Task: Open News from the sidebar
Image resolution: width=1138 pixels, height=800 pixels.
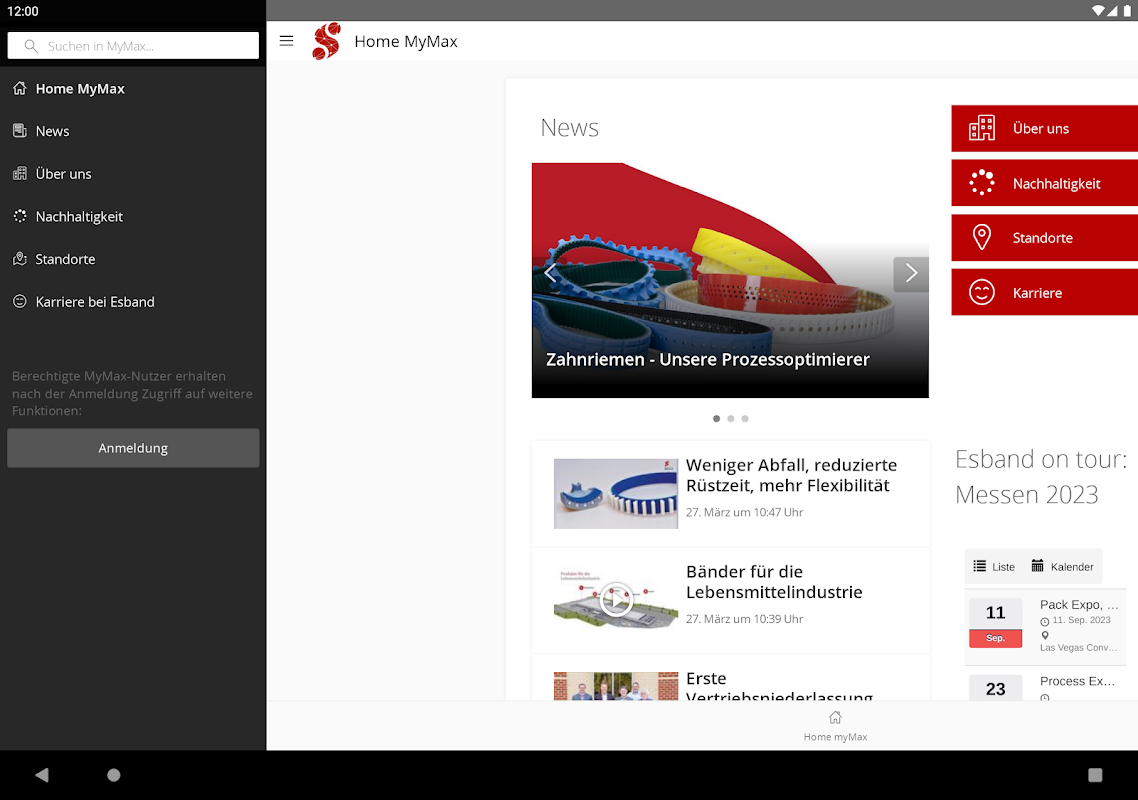Action: pos(133,131)
